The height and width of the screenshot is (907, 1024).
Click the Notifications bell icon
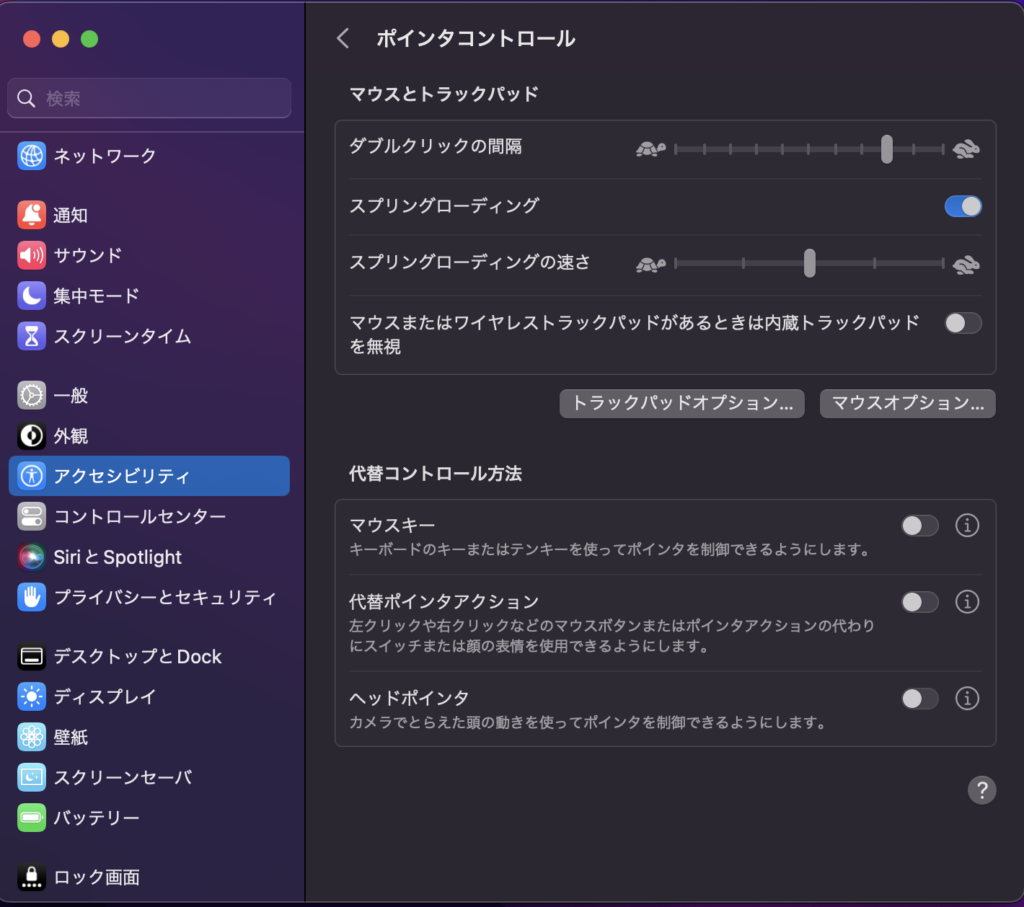tap(31, 215)
